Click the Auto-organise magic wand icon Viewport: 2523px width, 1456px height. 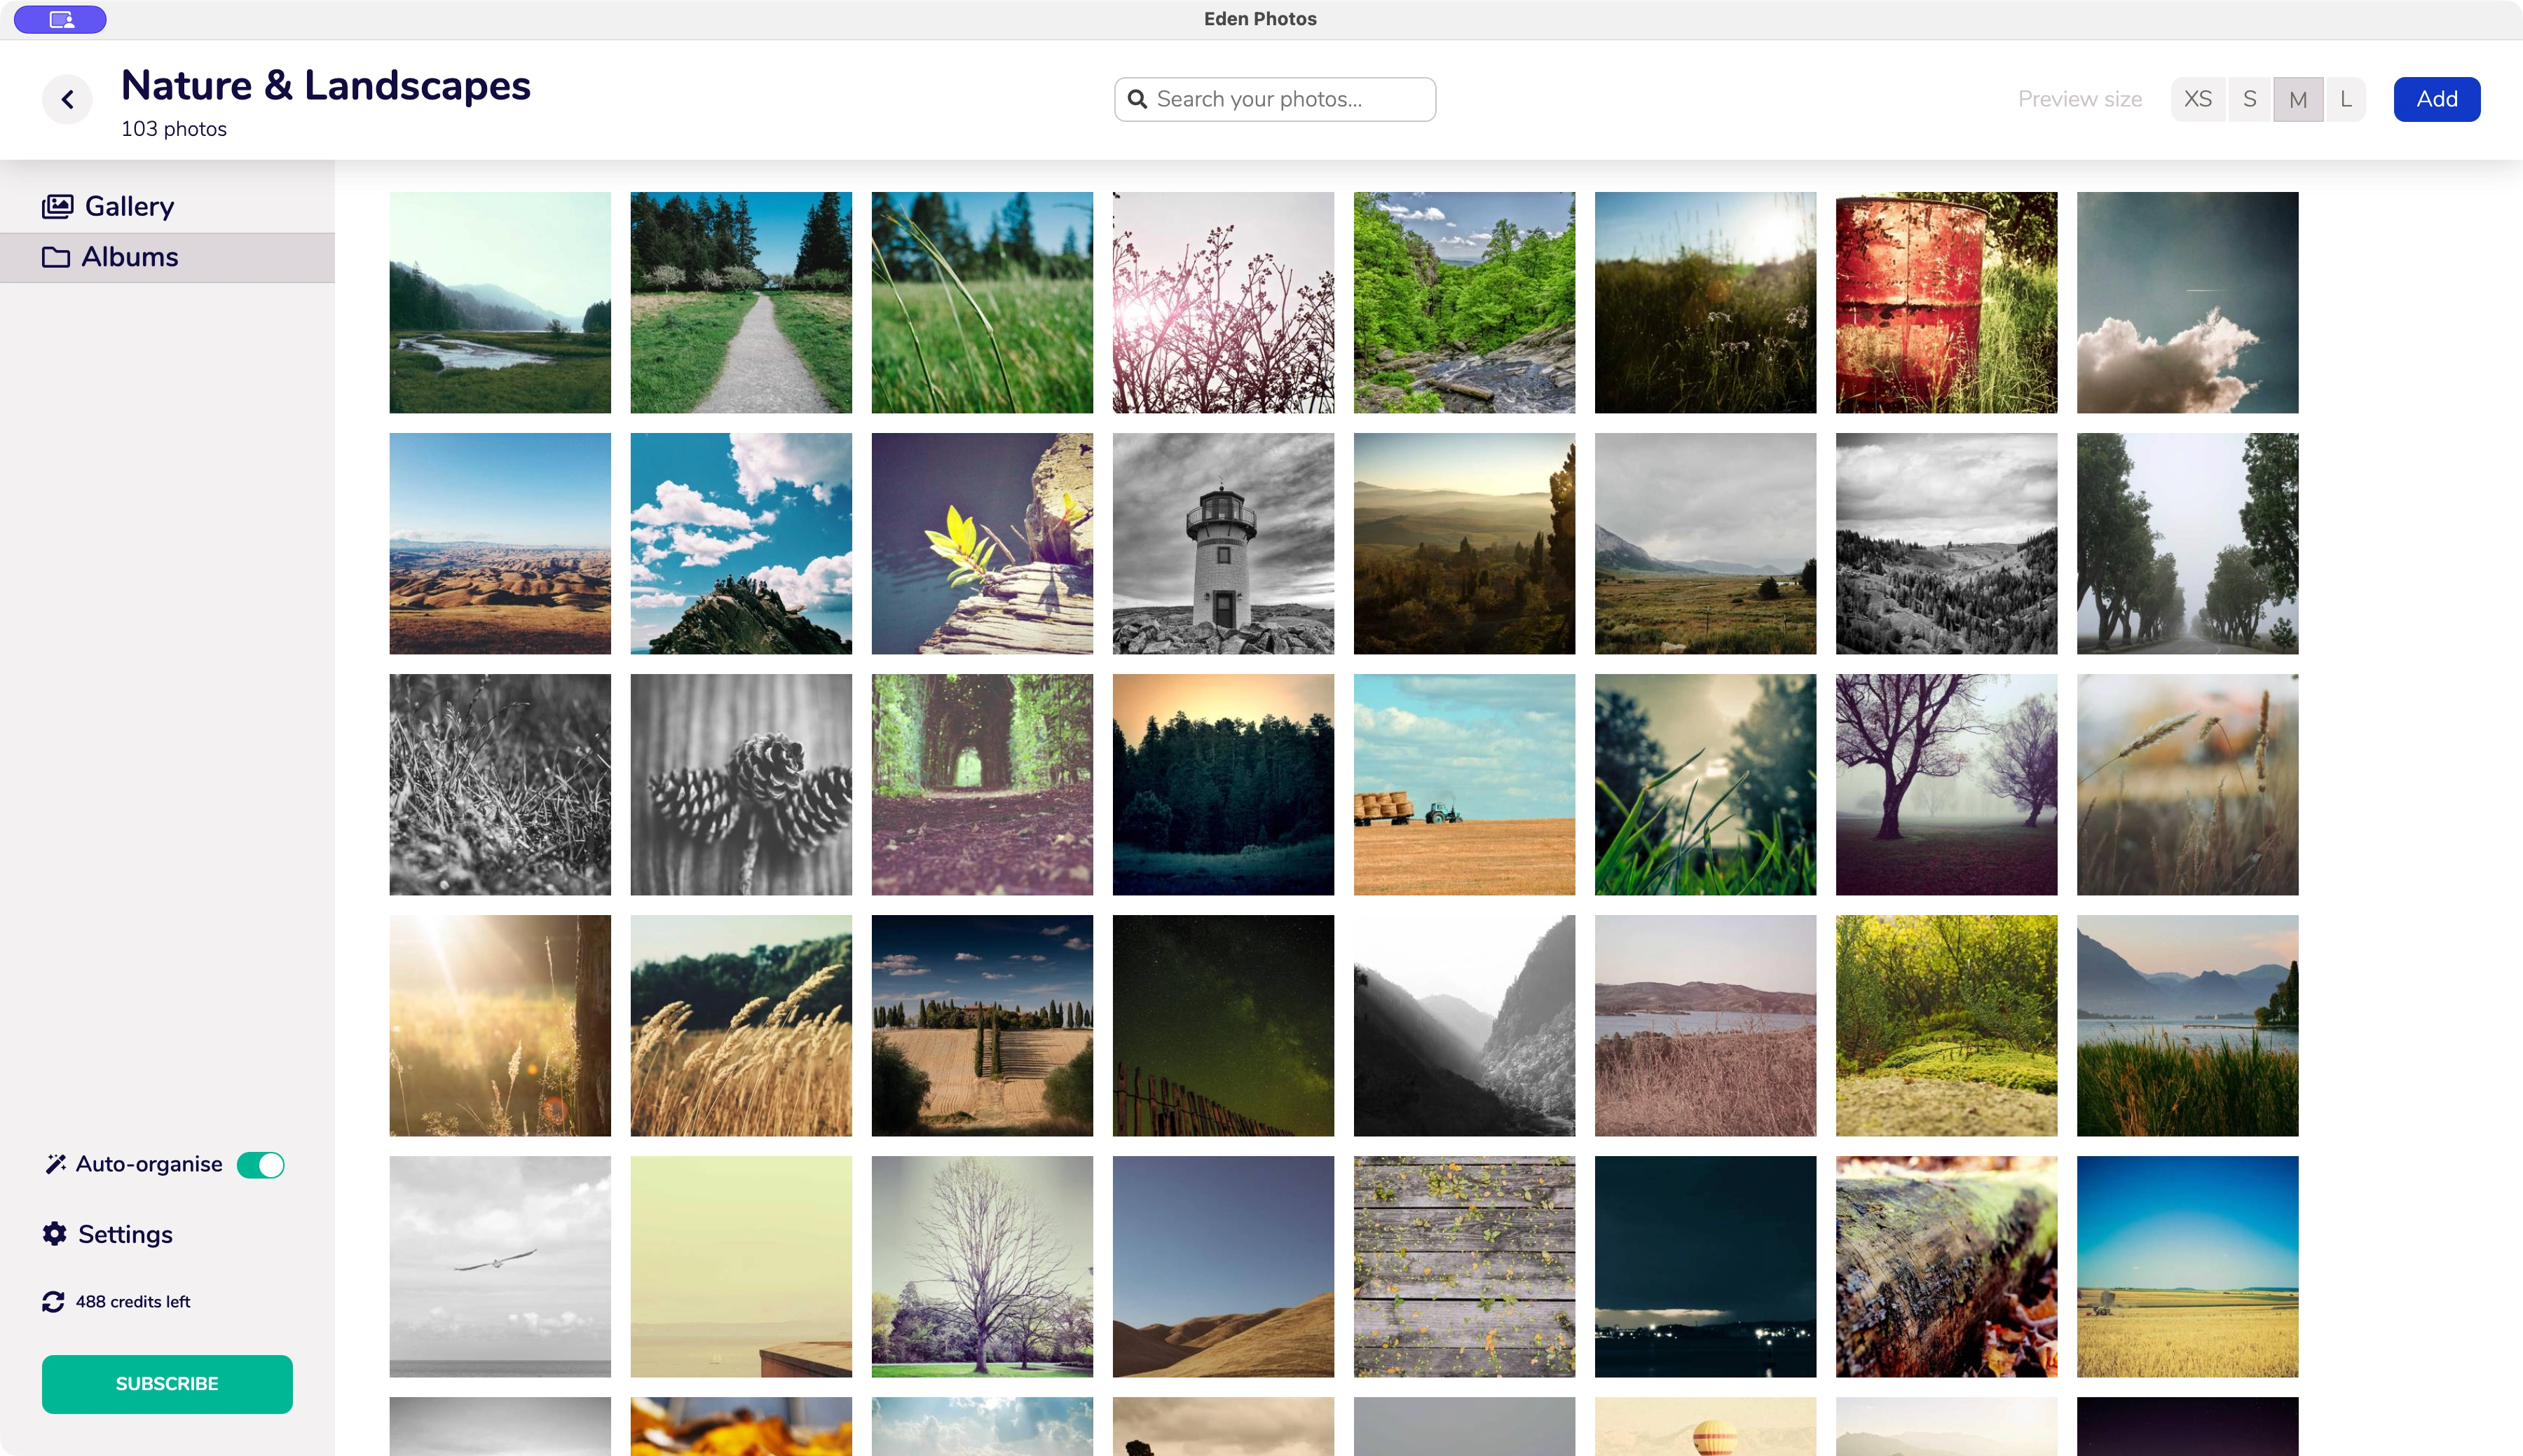coord(56,1164)
